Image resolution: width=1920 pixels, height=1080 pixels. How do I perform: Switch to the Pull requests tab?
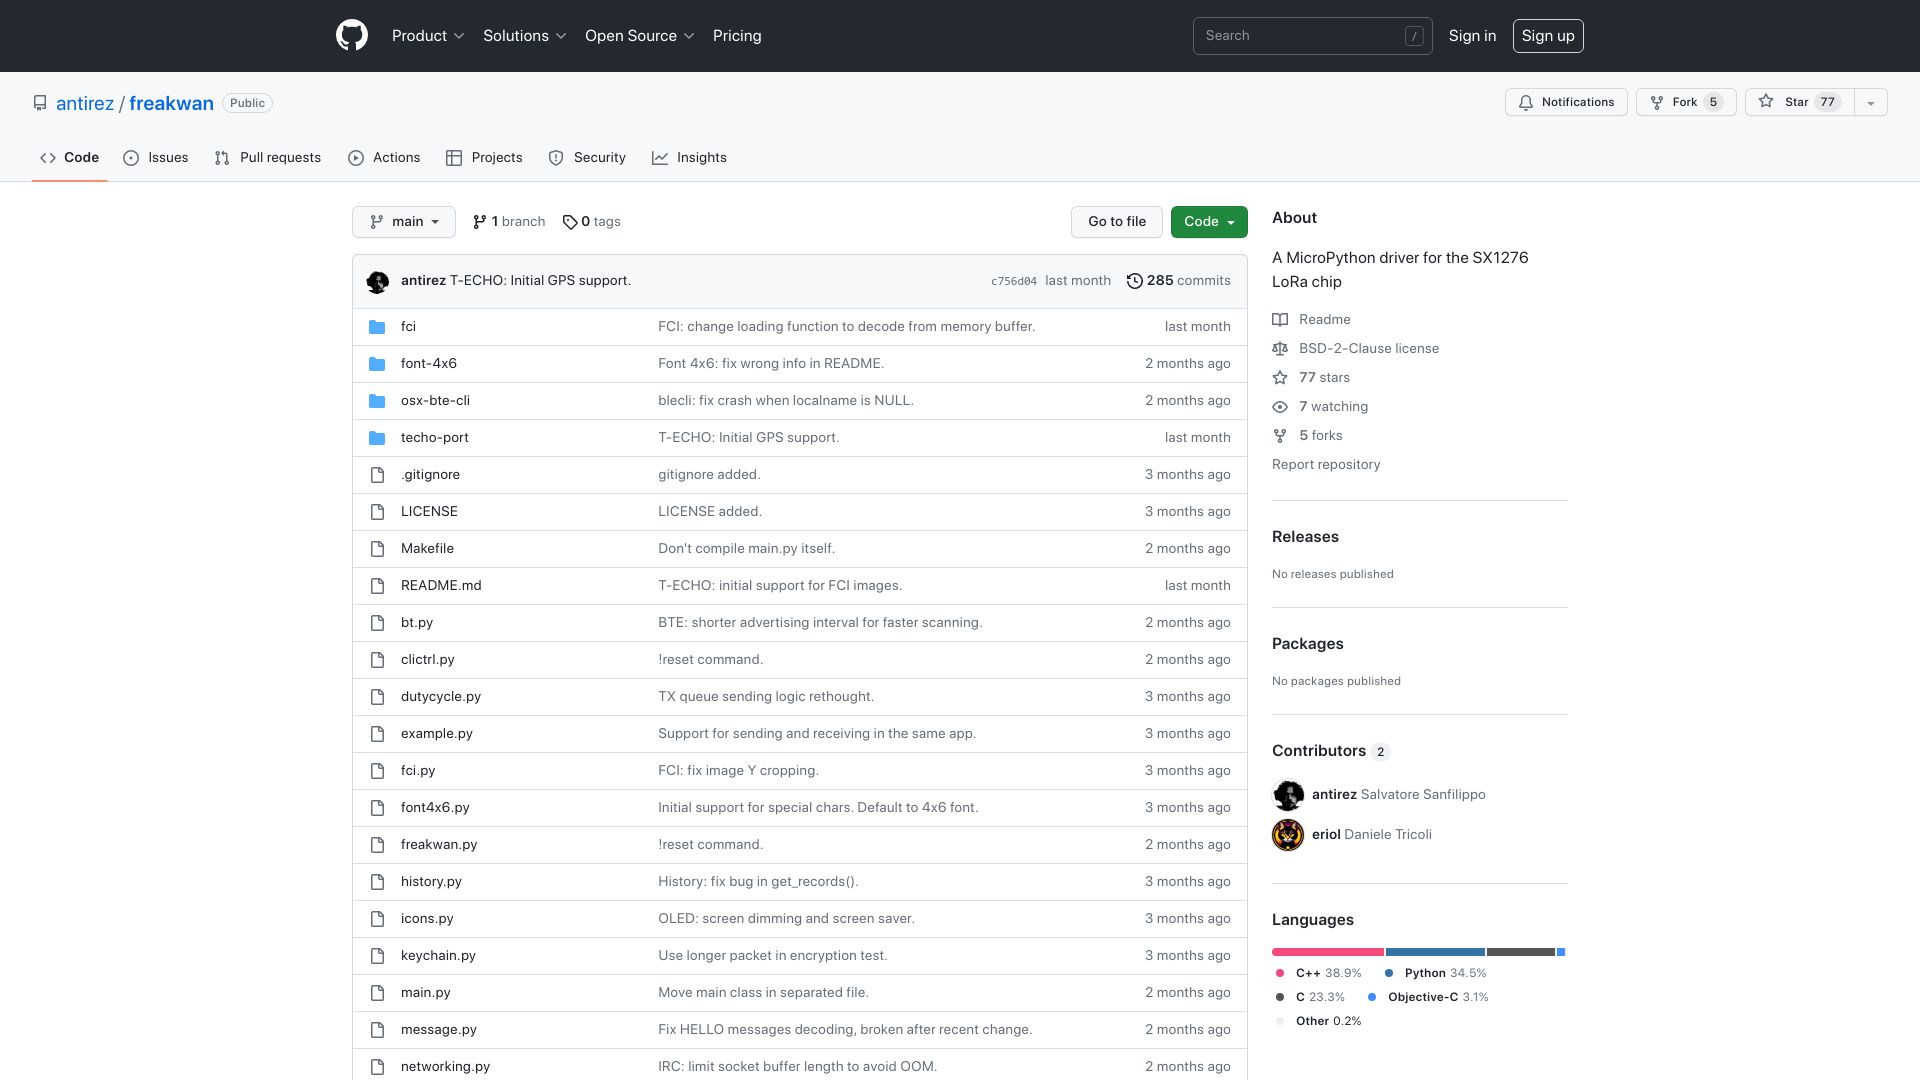click(268, 158)
